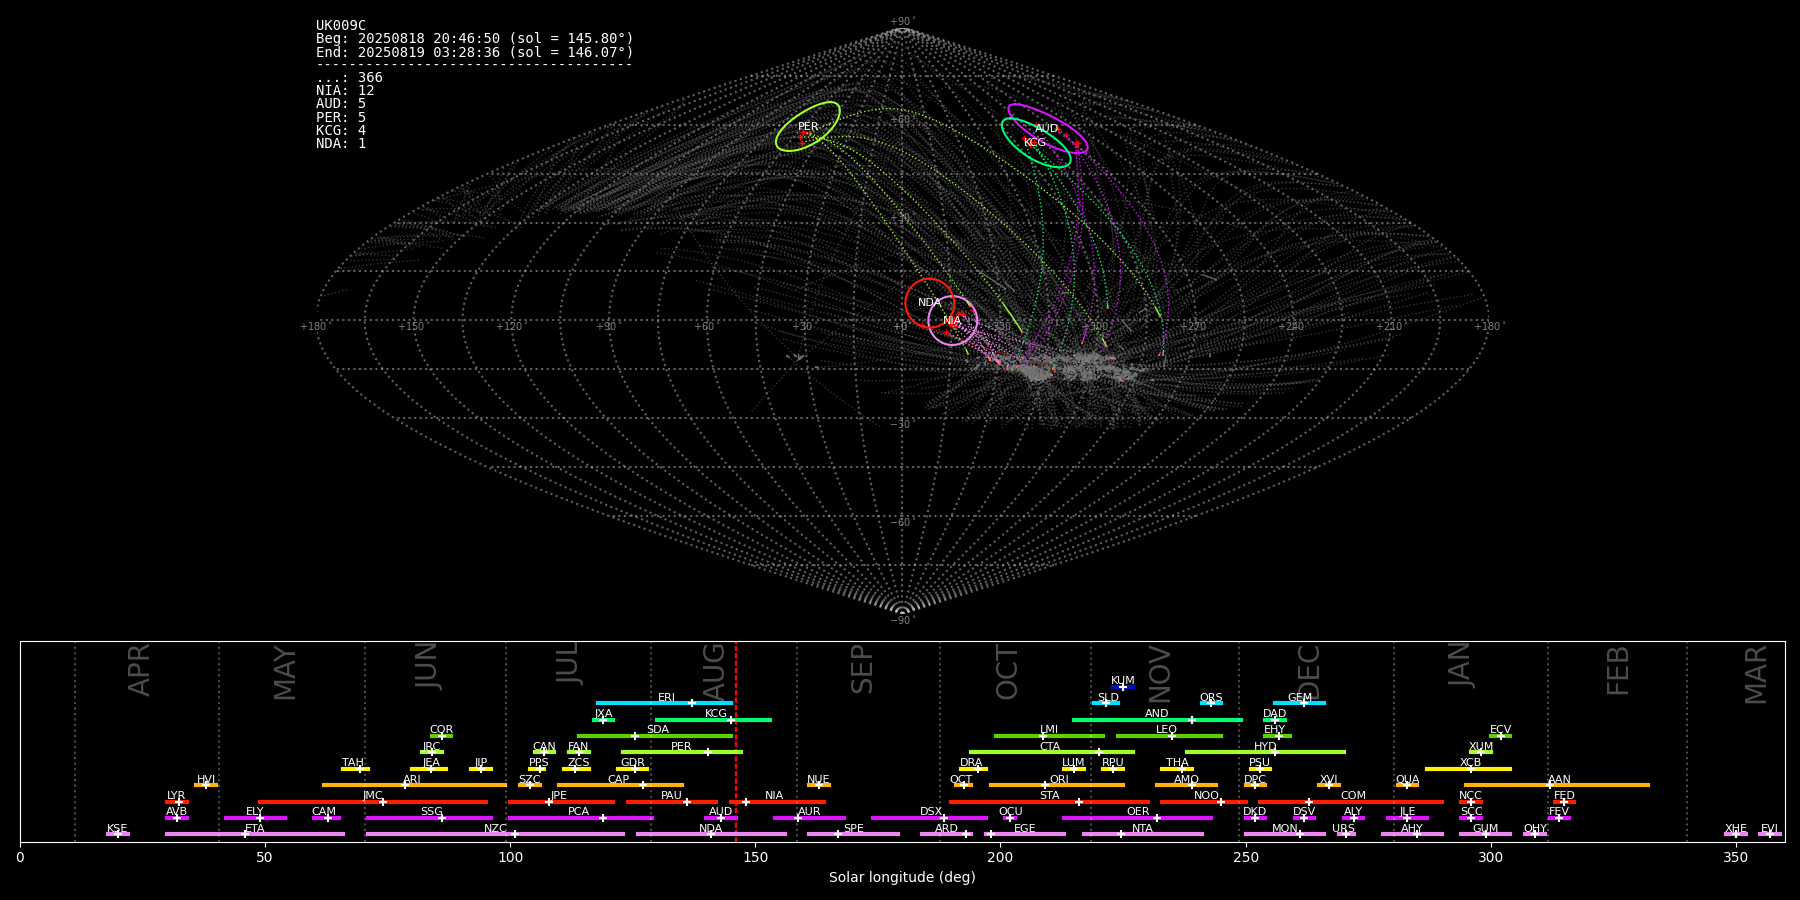Click the ECV timeline bar
1800x900 pixels.
pyautogui.click(x=1500, y=736)
